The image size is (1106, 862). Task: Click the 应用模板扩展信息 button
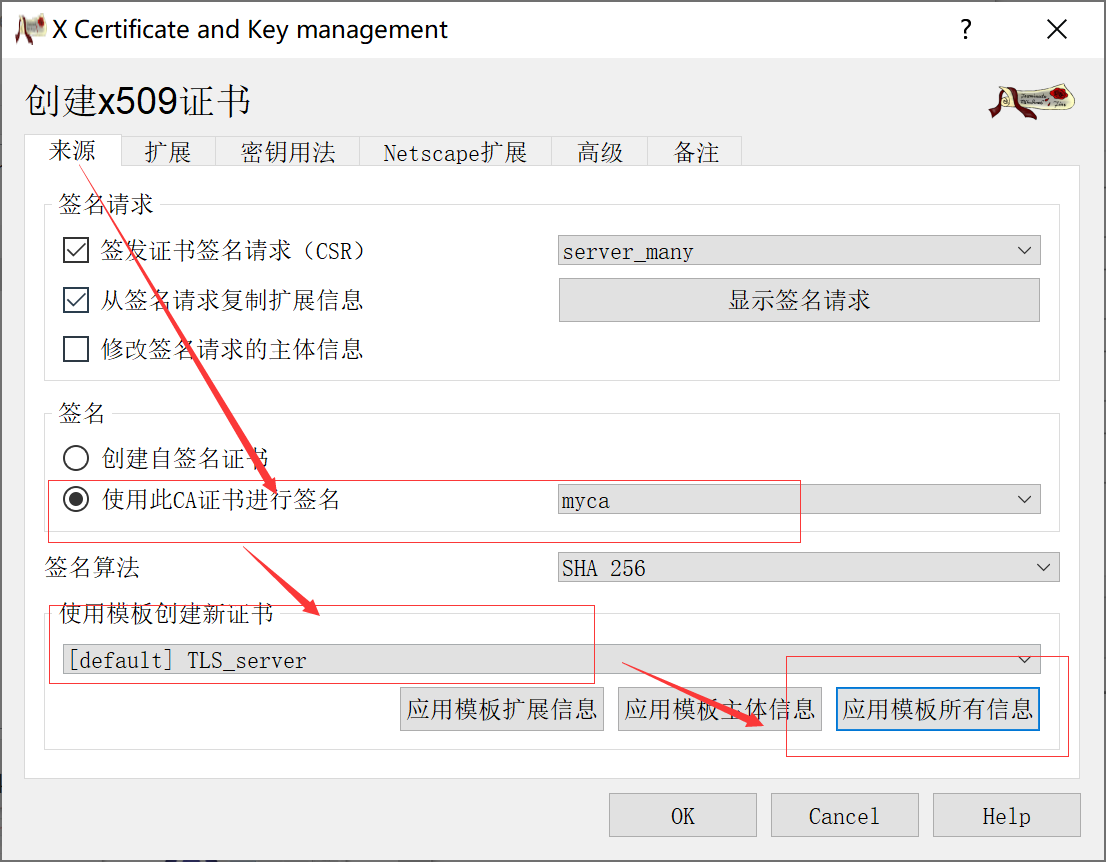(x=502, y=709)
